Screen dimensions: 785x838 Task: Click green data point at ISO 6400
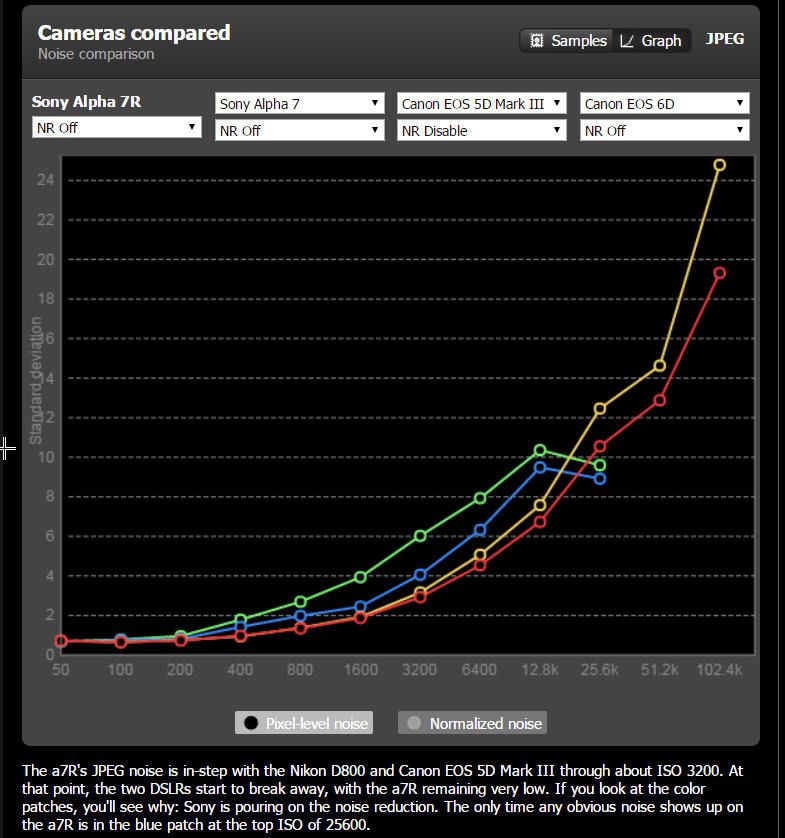[x=480, y=499]
